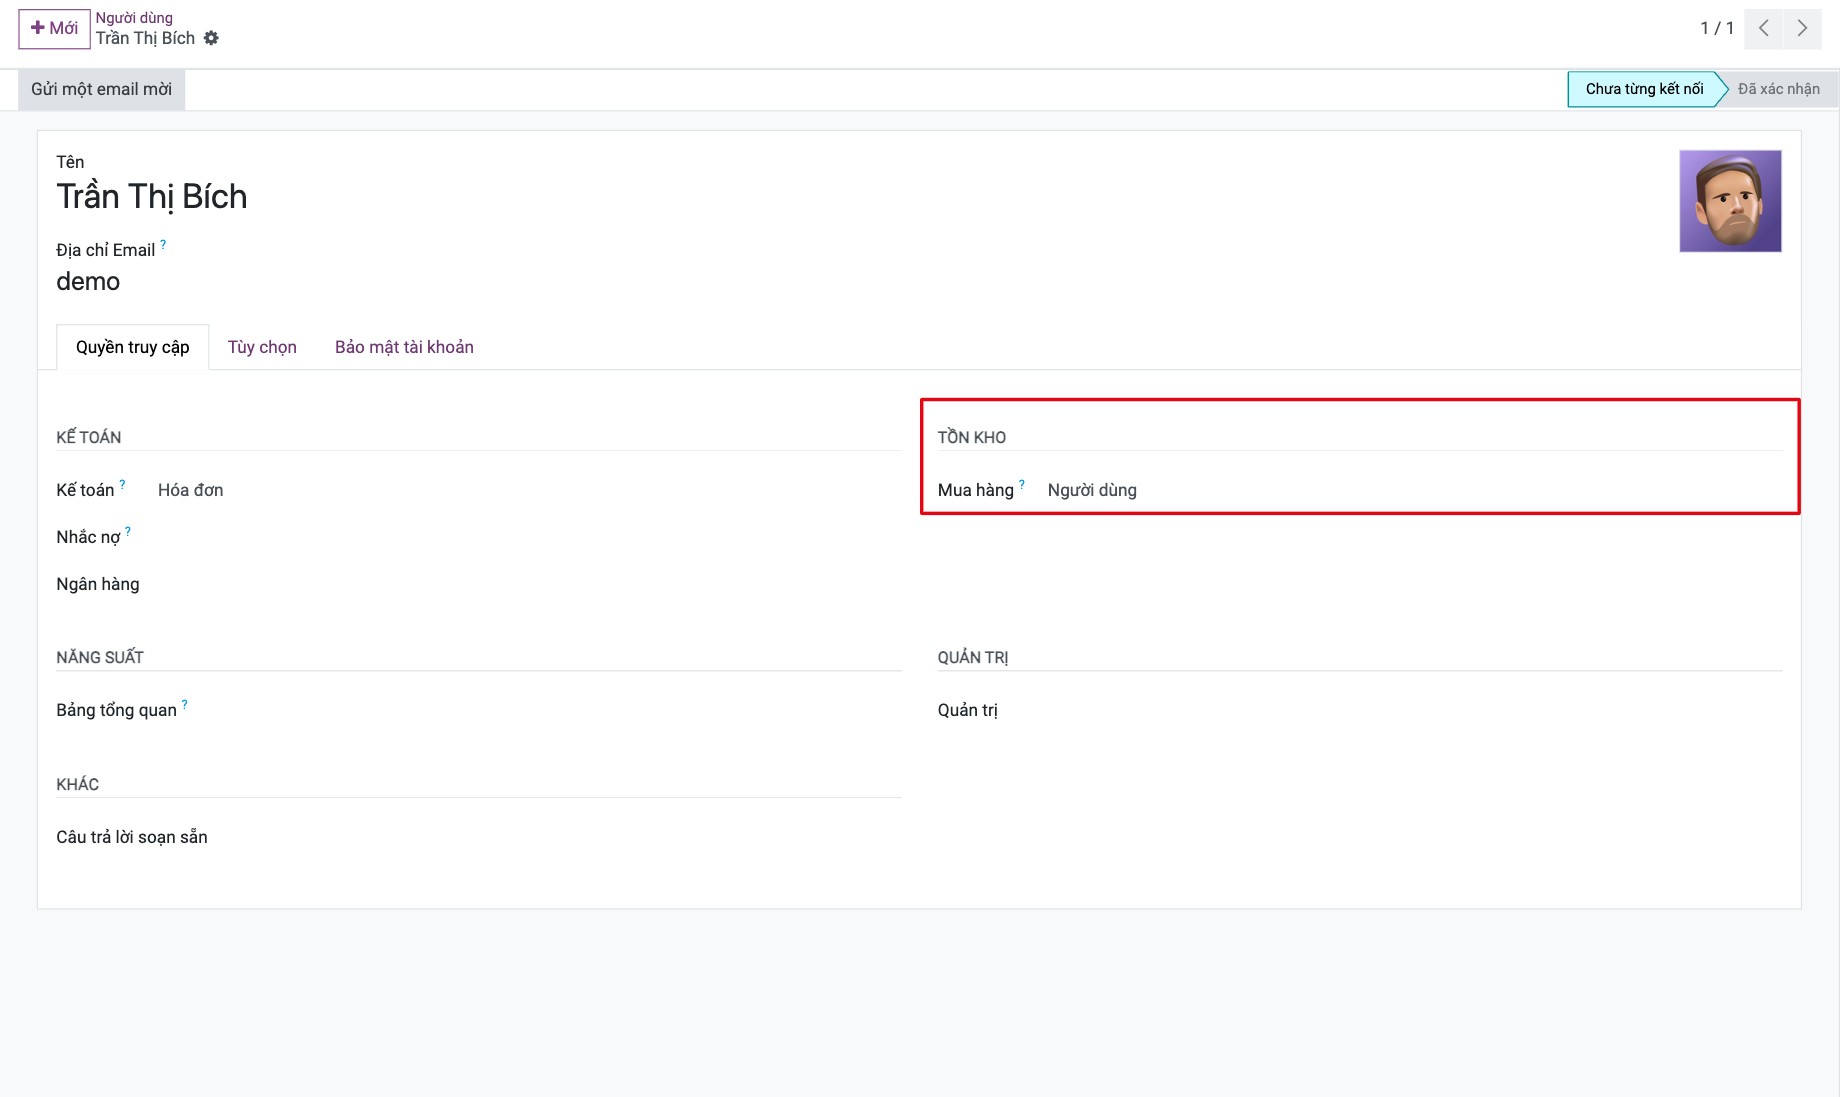Switch to the Tùy chọn tab
The image size is (1840, 1097).
pyautogui.click(x=262, y=347)
